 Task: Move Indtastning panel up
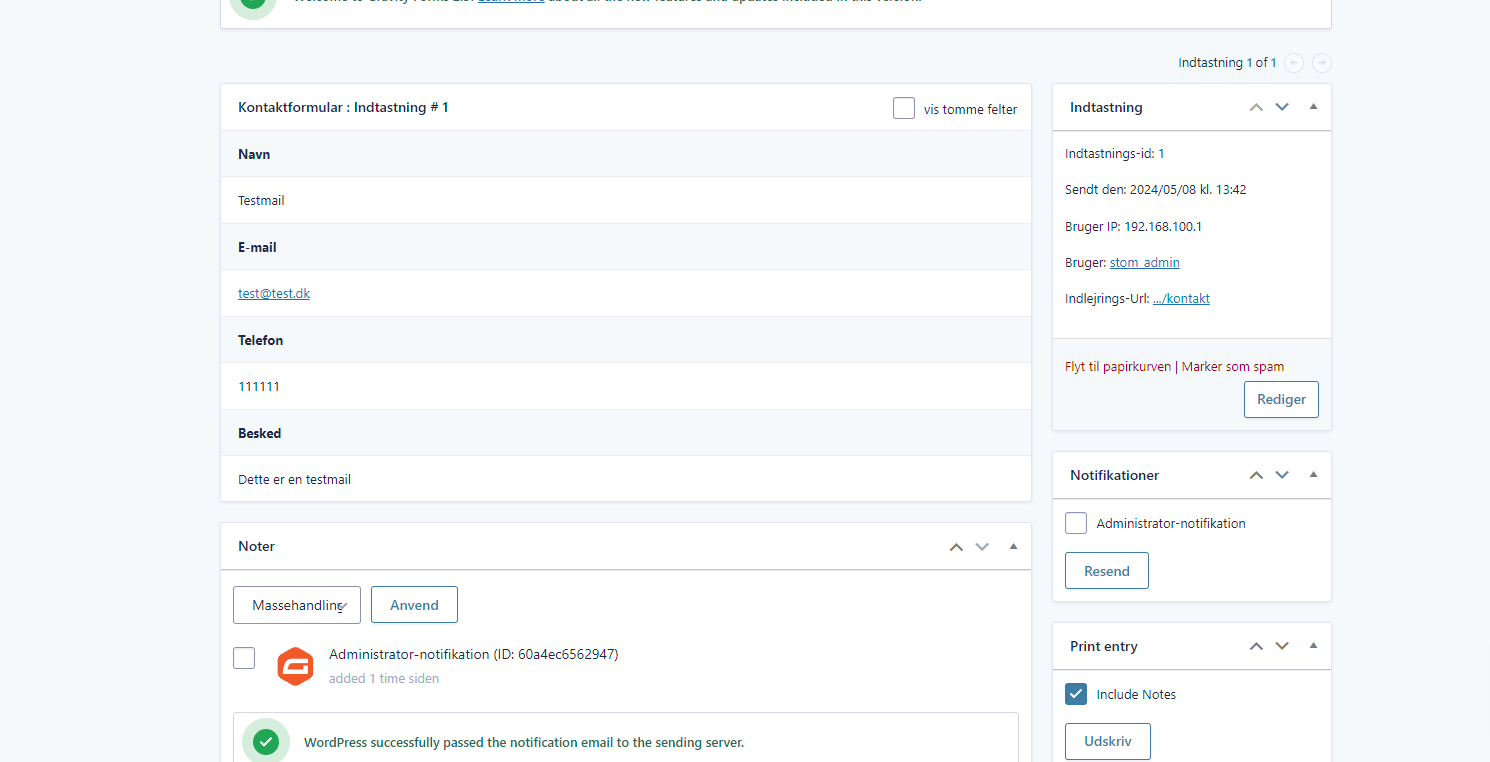point(1257,107)
